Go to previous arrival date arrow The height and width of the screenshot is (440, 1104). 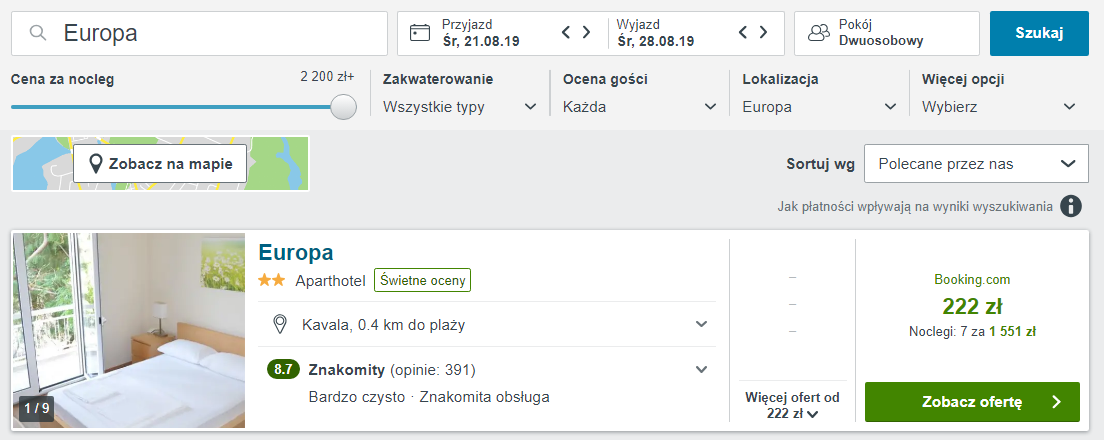tap(567, 33)
